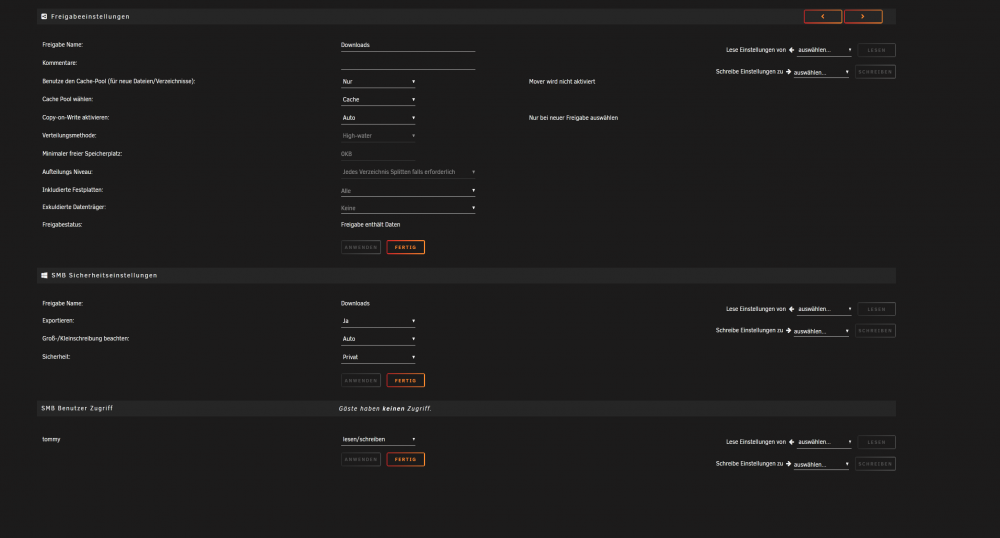Click the 'Freigabestatus:' label

point(62,224)
